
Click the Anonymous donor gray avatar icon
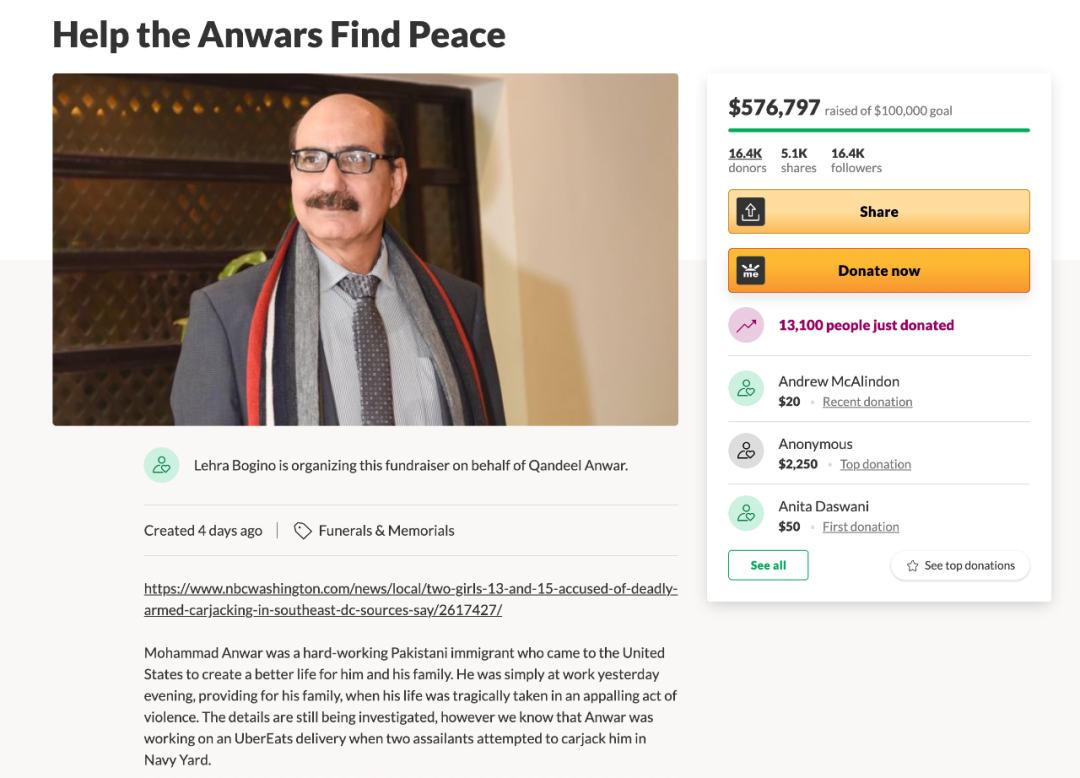click(x=746, y=451)
